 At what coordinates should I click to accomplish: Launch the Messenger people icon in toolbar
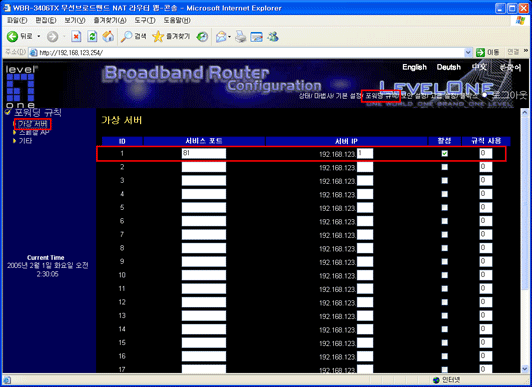(x=273, y=36)
